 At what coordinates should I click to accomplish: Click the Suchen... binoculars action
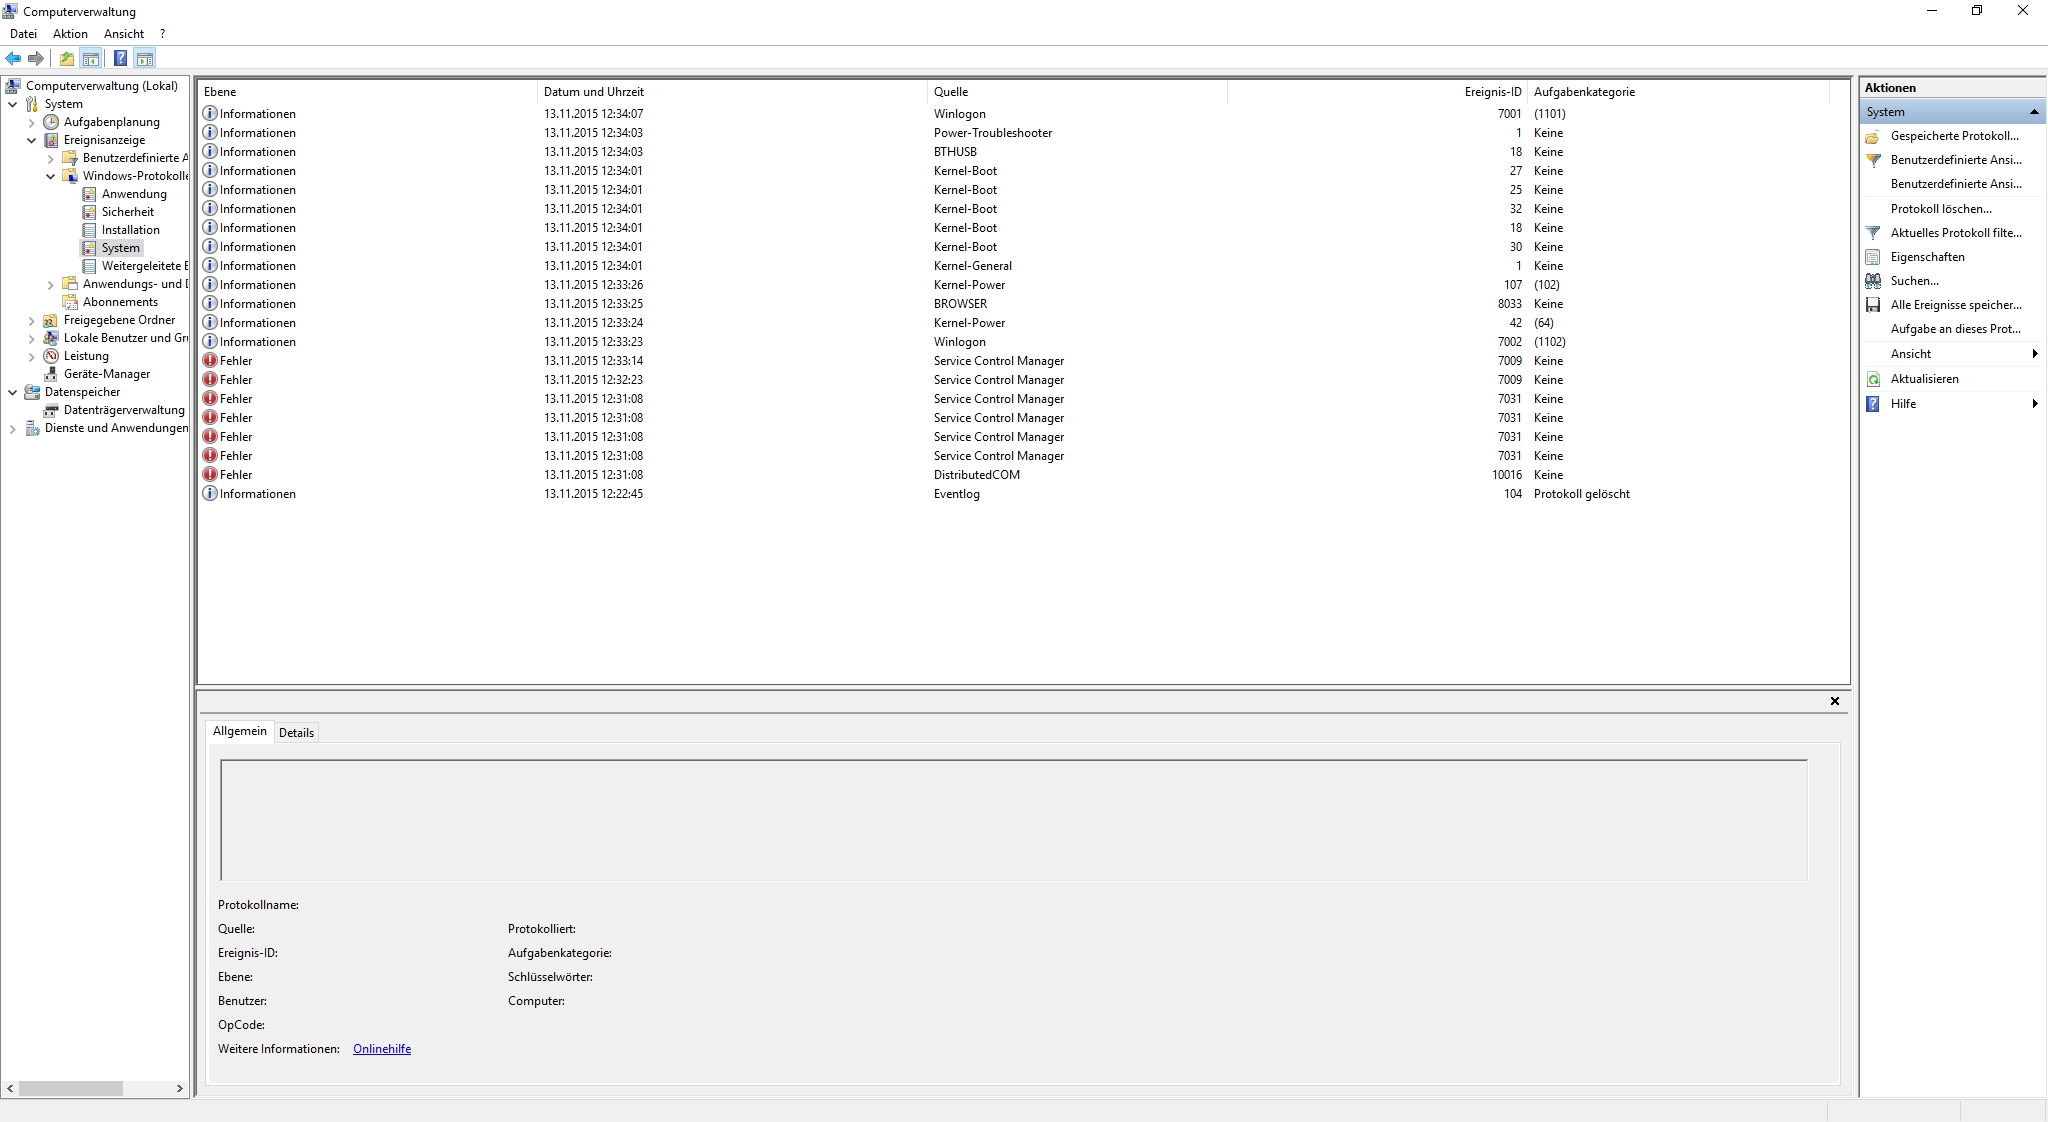click(x=1914, y=281)
